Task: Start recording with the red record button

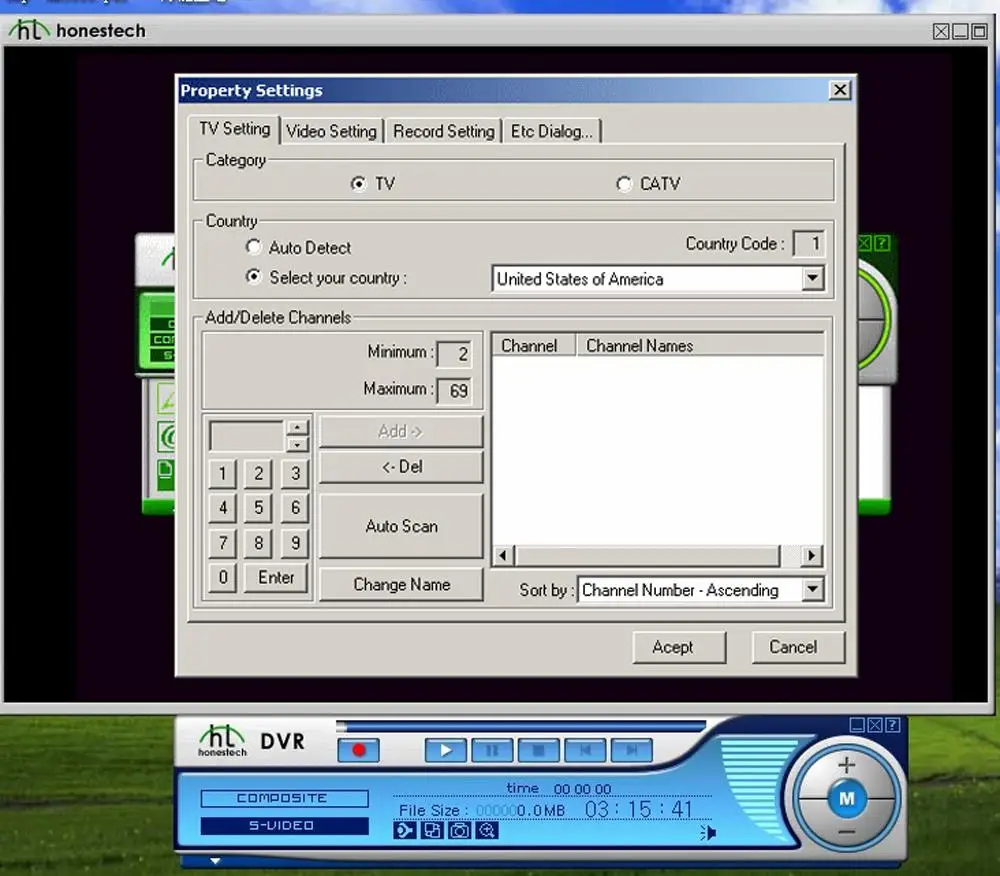Action: click(358, 750)
